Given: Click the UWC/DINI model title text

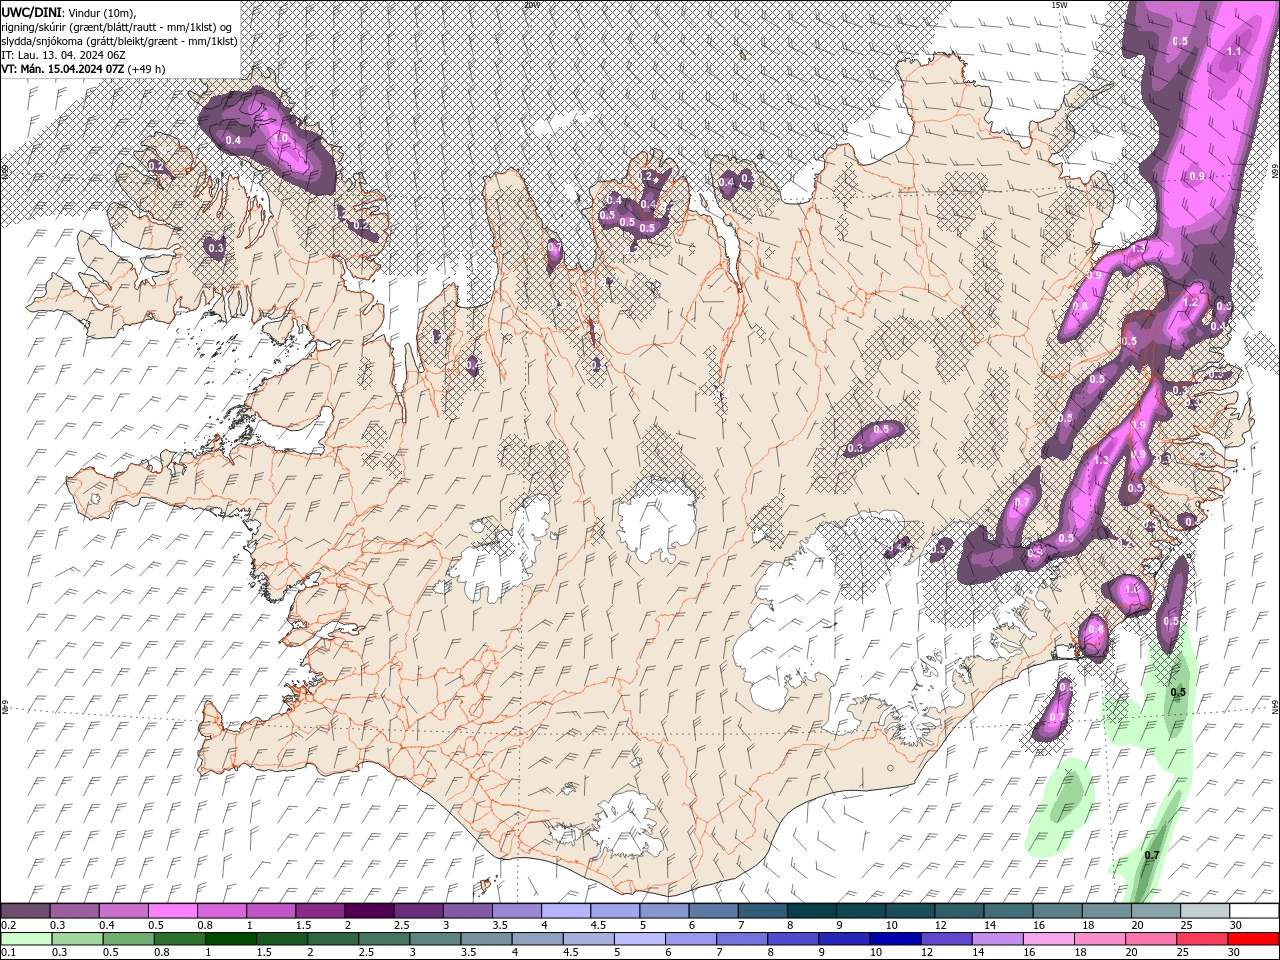Looking at the screenshot, I should pyautogui.click(x=32, y=11).
